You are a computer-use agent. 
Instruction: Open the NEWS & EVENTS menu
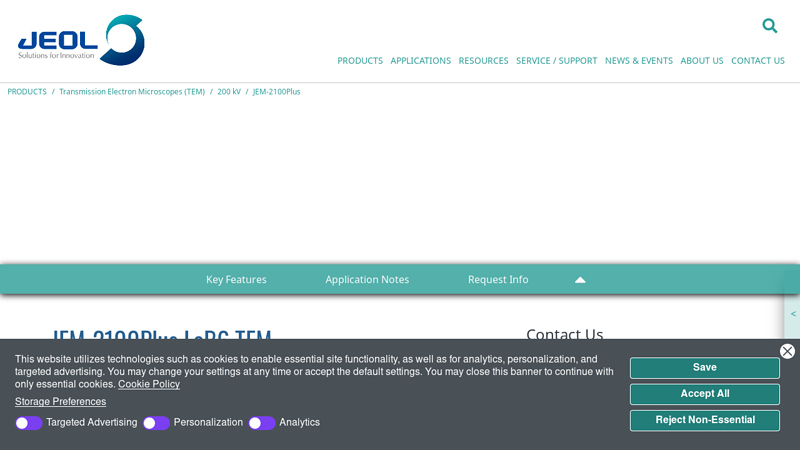(638, 61)
